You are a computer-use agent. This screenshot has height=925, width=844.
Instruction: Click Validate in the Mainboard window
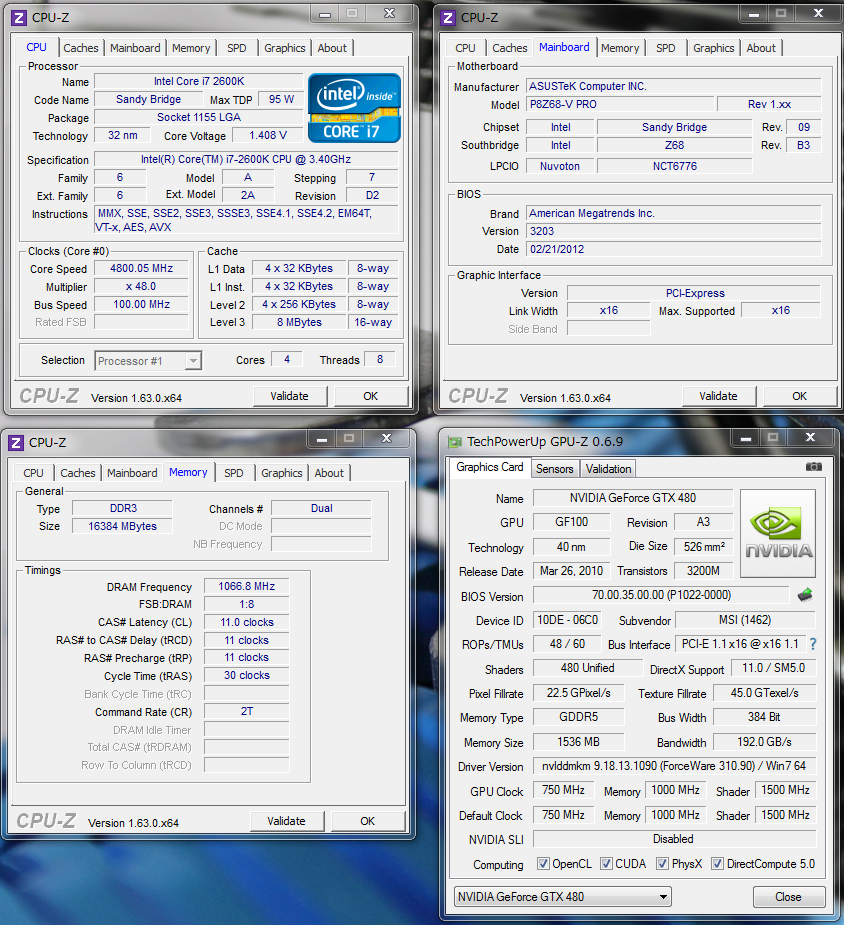pyautogui.click(x=718, y=396)
